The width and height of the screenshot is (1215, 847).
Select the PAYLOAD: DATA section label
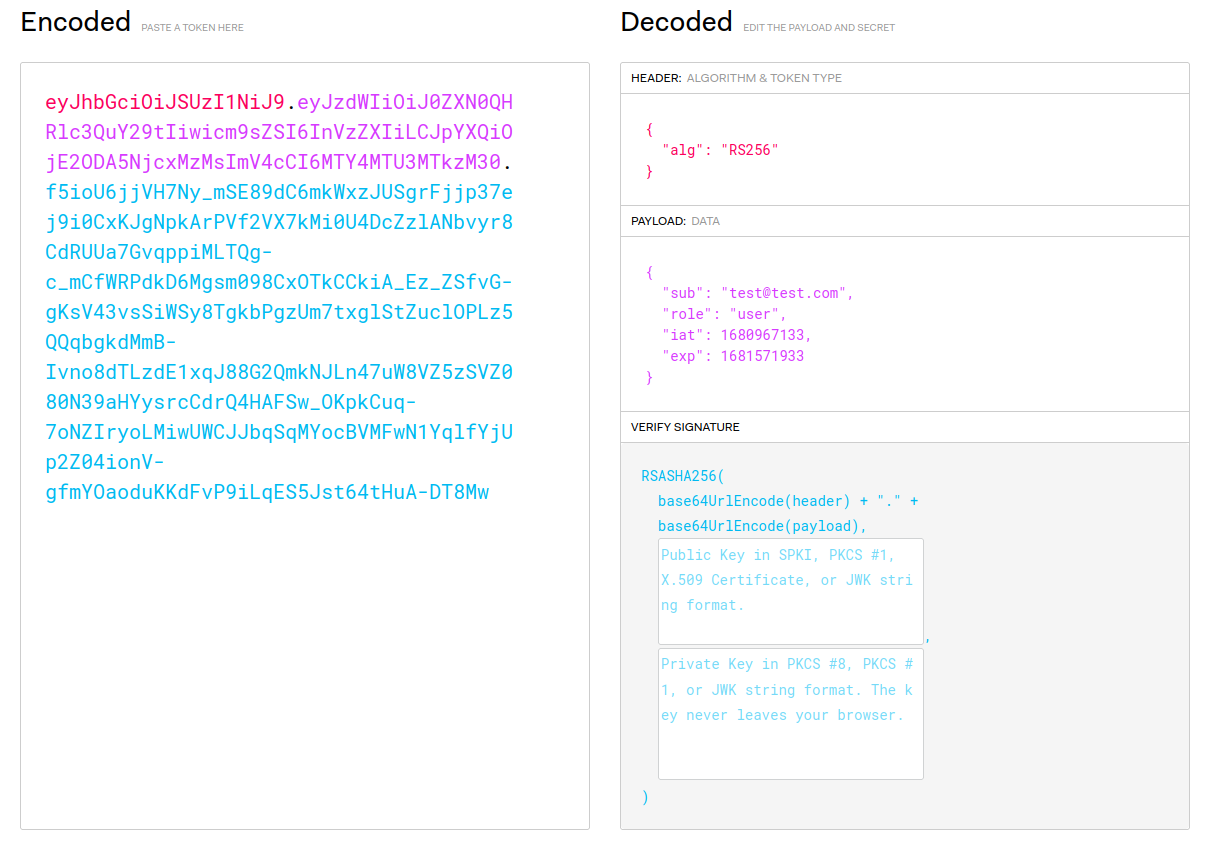(675, 221)
